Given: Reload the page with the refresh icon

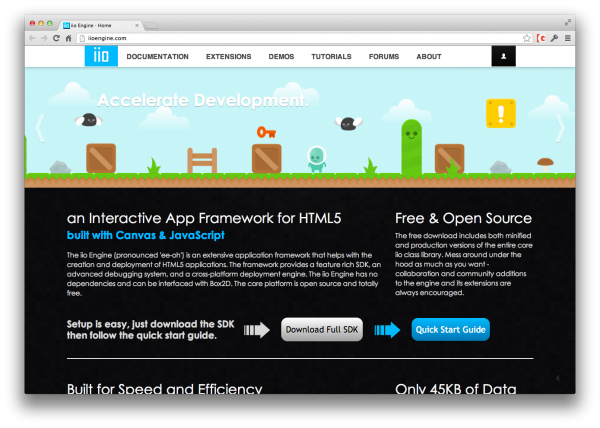Looking at the screenshot, I should tap(56, 38).
